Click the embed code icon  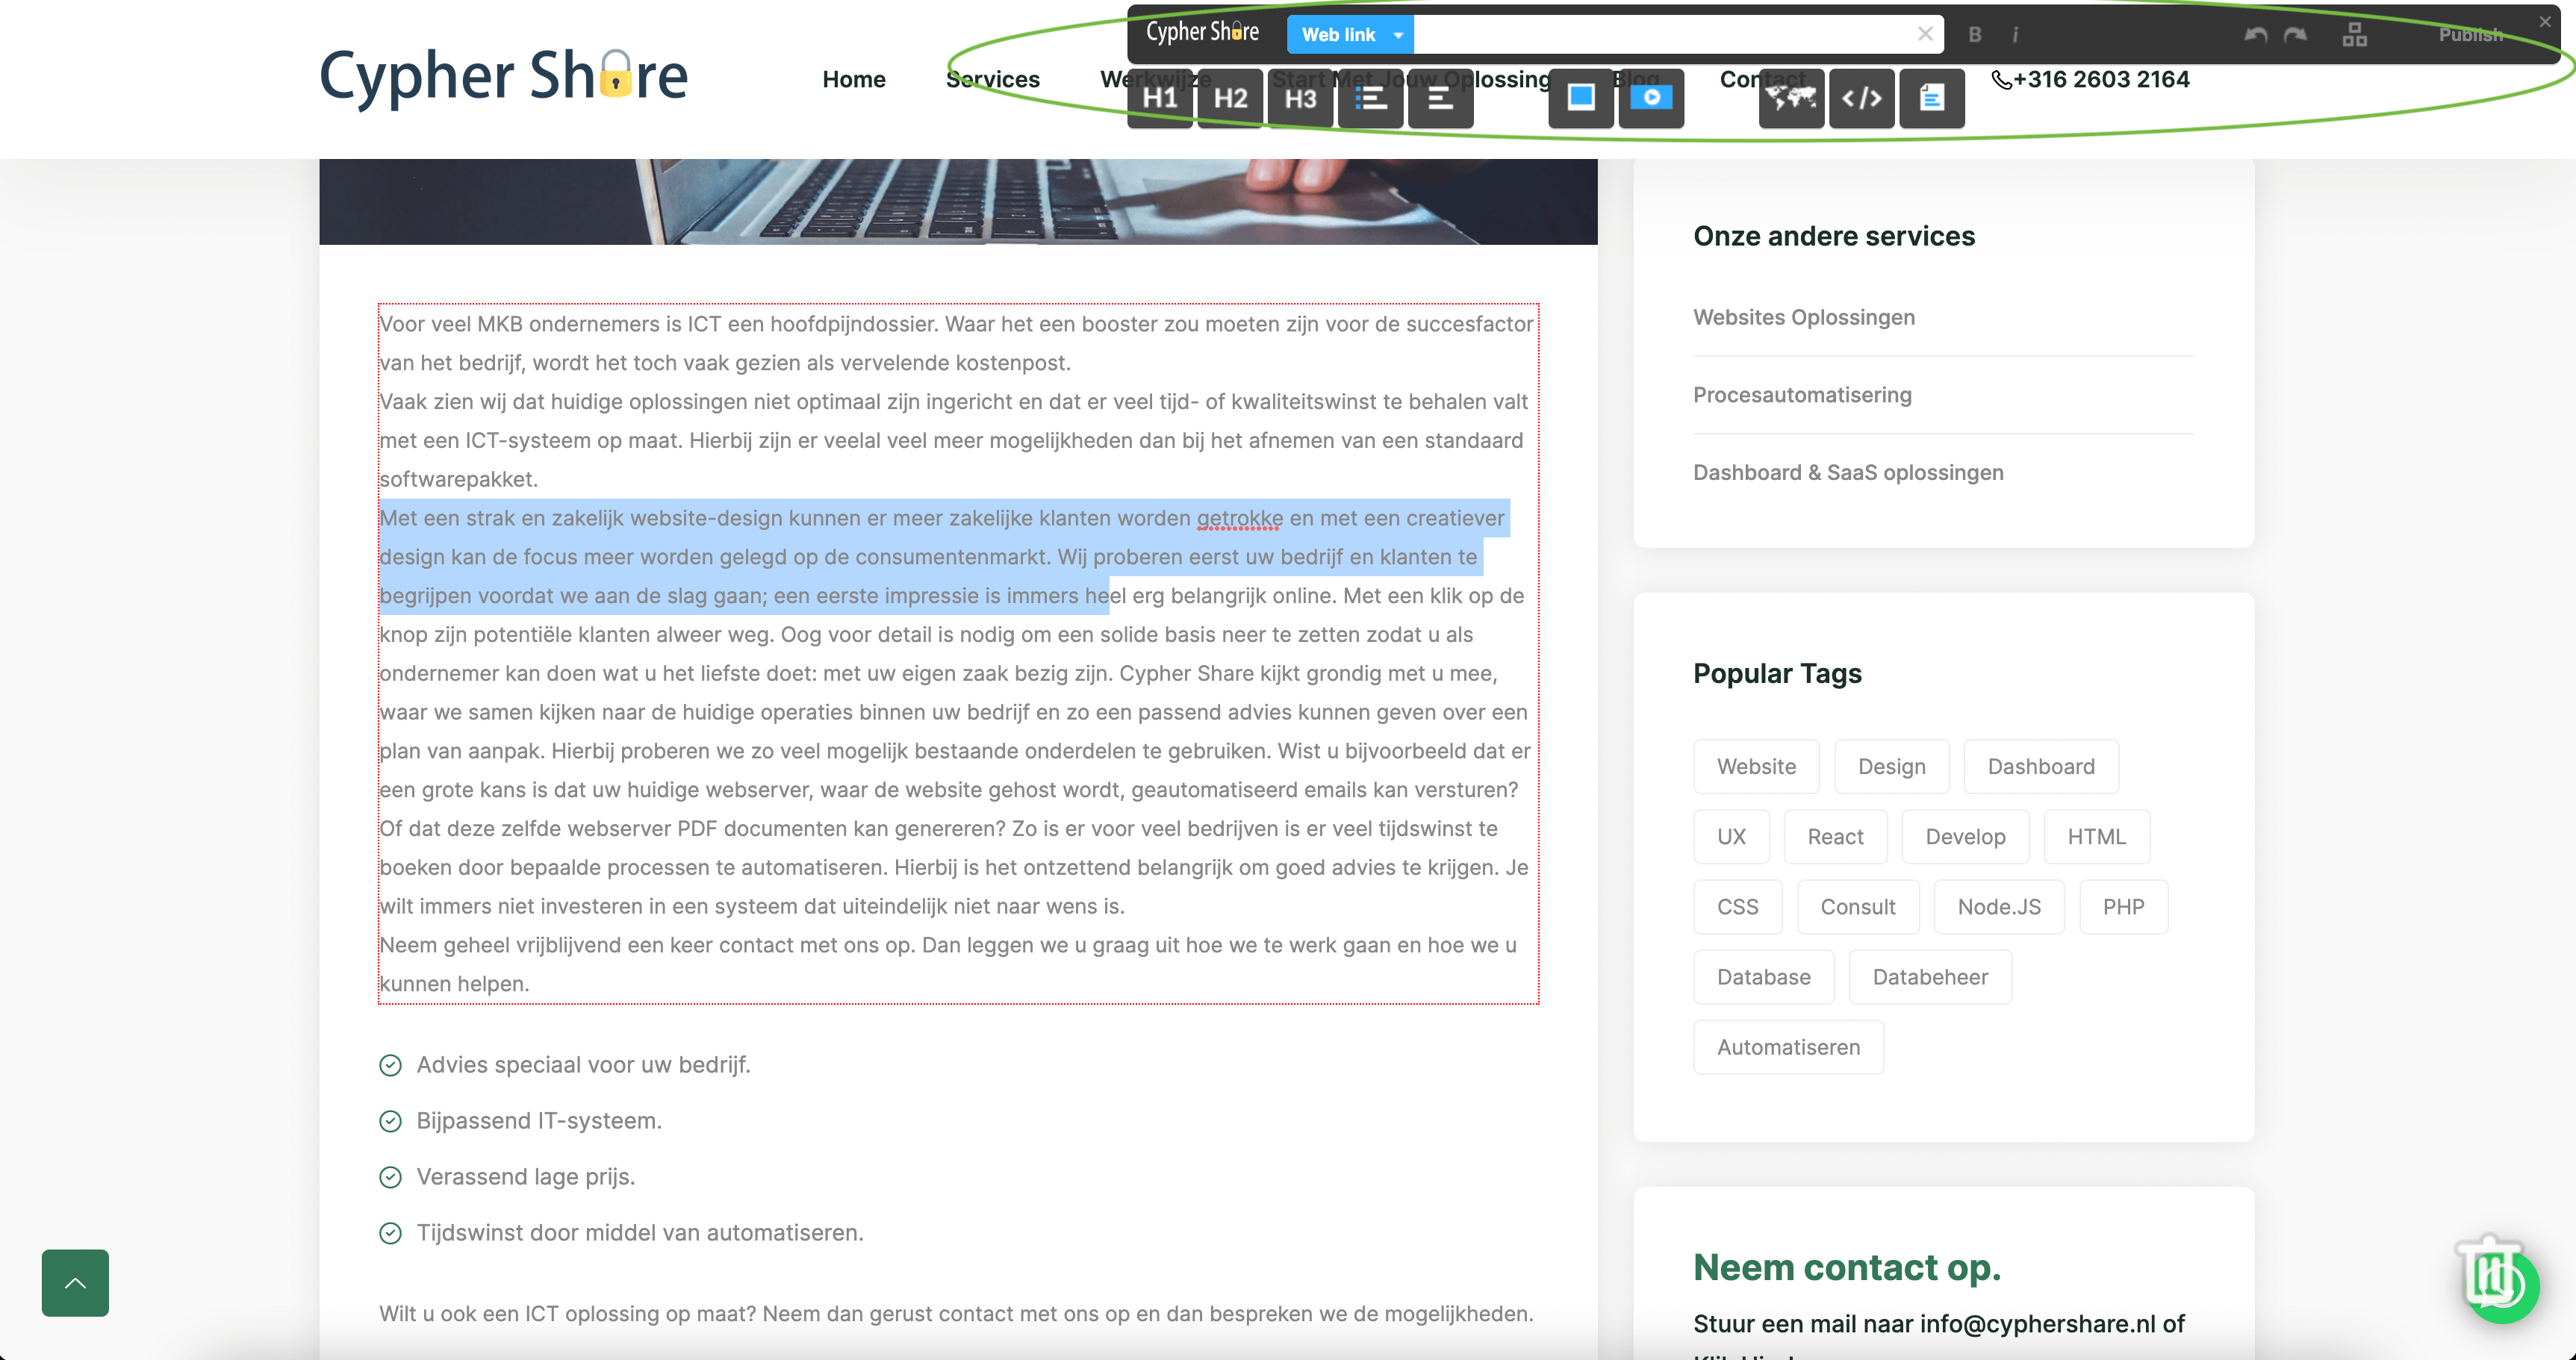tap(1861, 97)
